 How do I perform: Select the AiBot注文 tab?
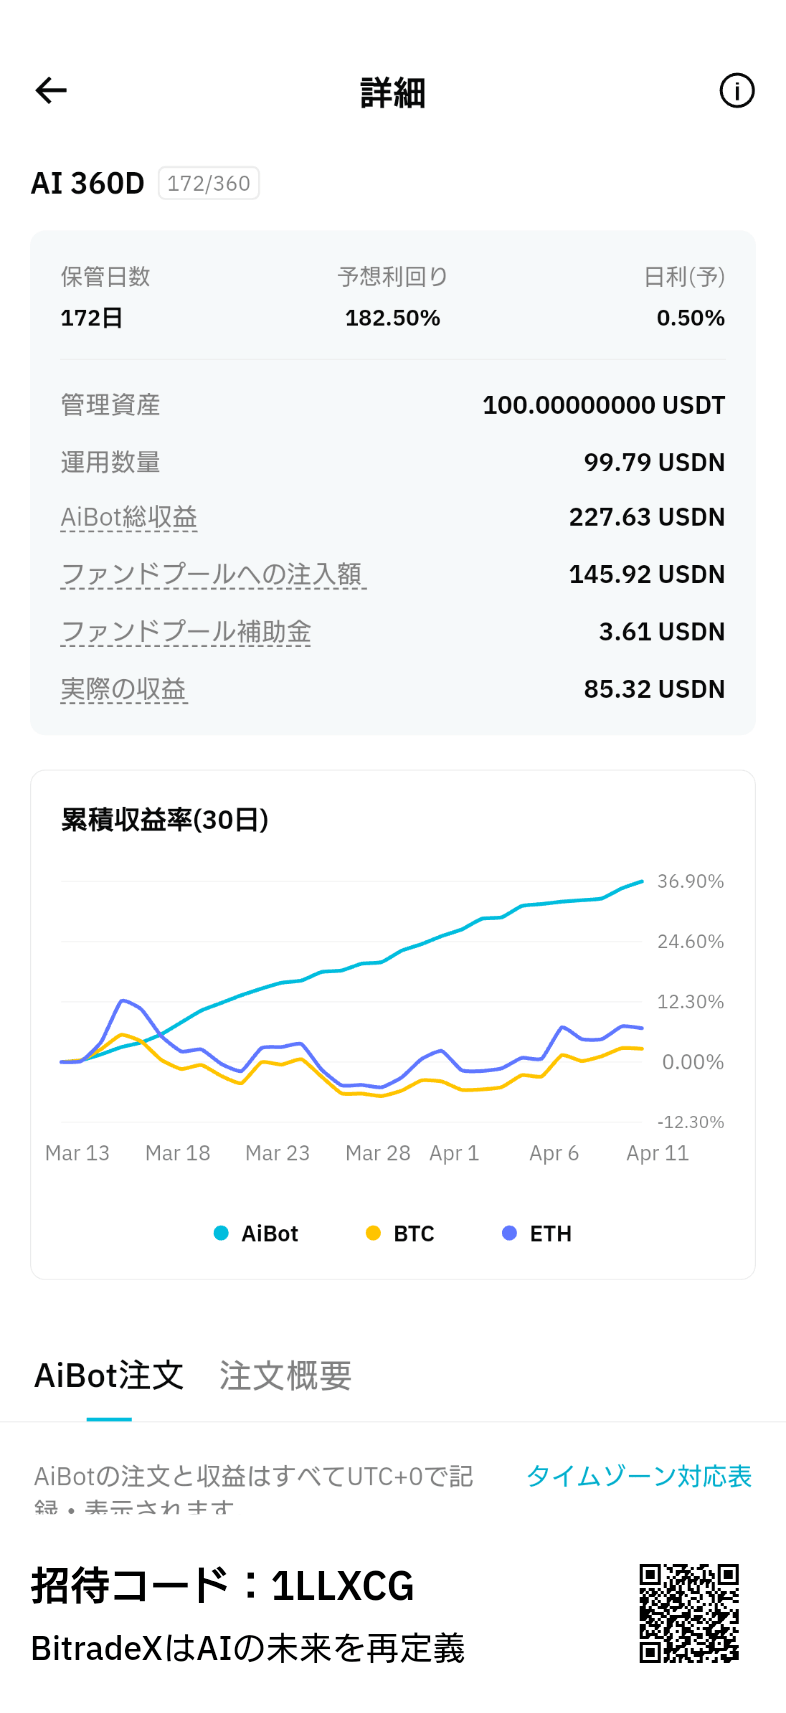point(108,1376)
